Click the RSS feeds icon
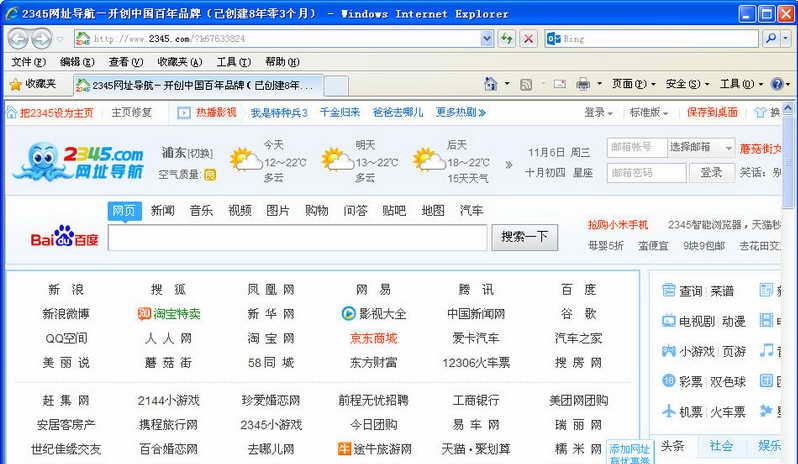798x464 pixels. coord(526,84)
